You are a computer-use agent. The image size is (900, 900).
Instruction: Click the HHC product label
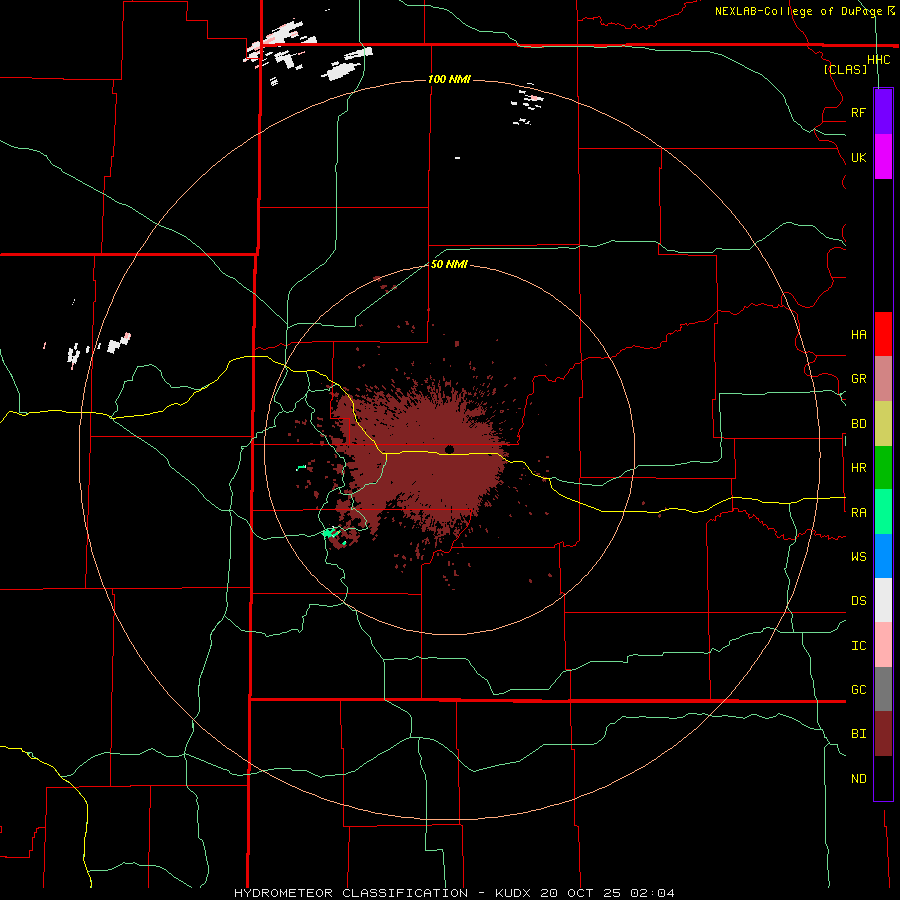(x=878, y=60)
